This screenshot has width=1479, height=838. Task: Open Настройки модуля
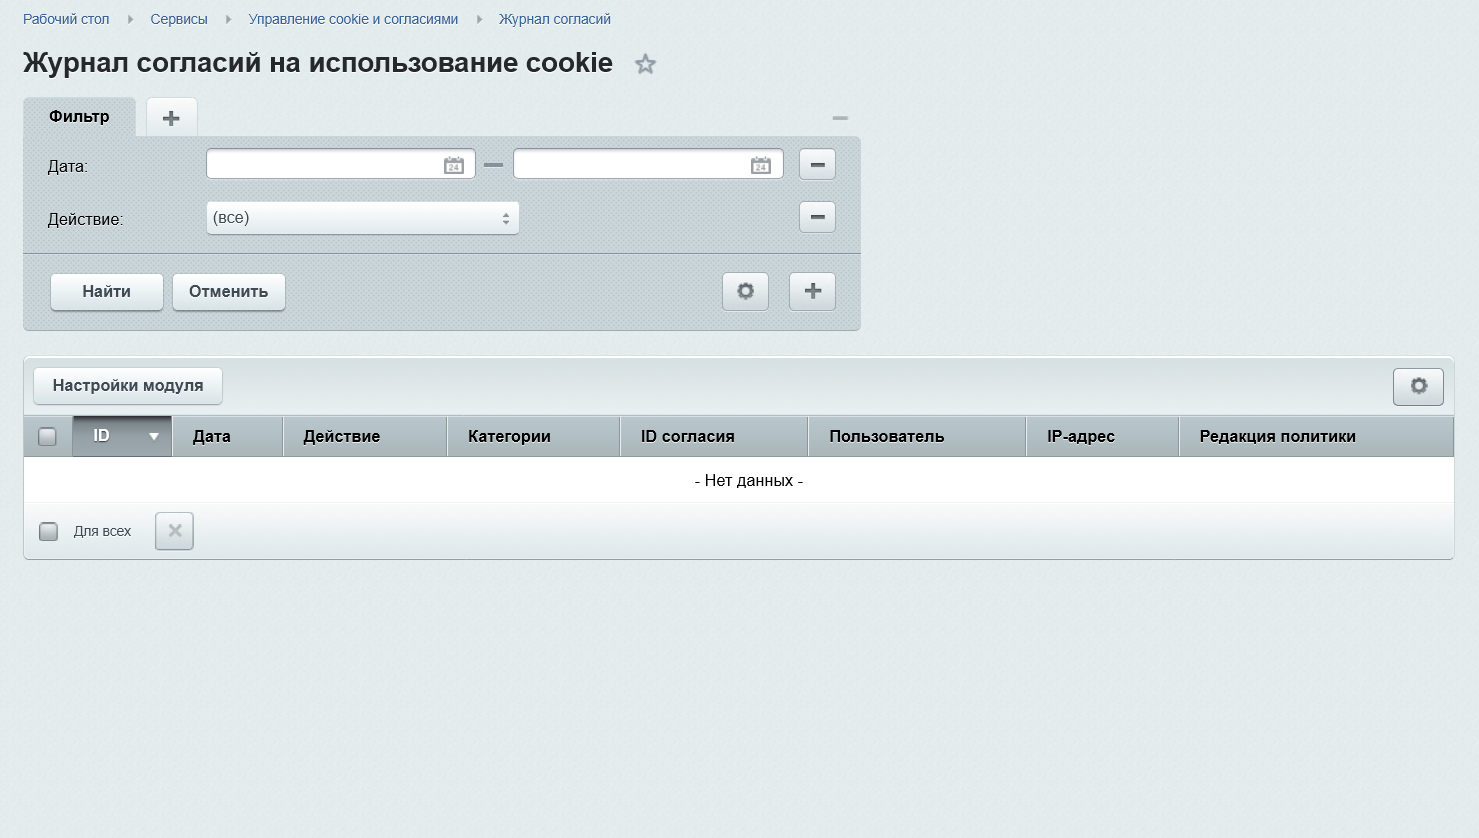(x=128, y=386)
